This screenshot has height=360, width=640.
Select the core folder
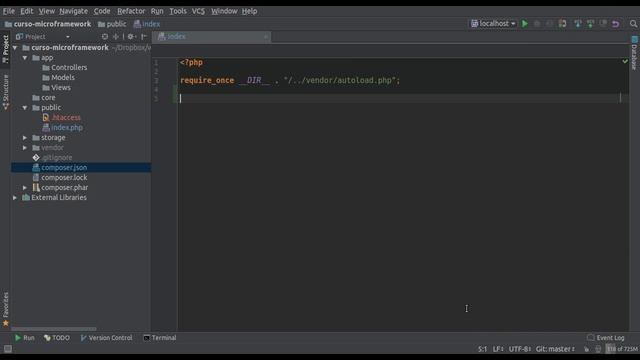[x=44, y=98]
